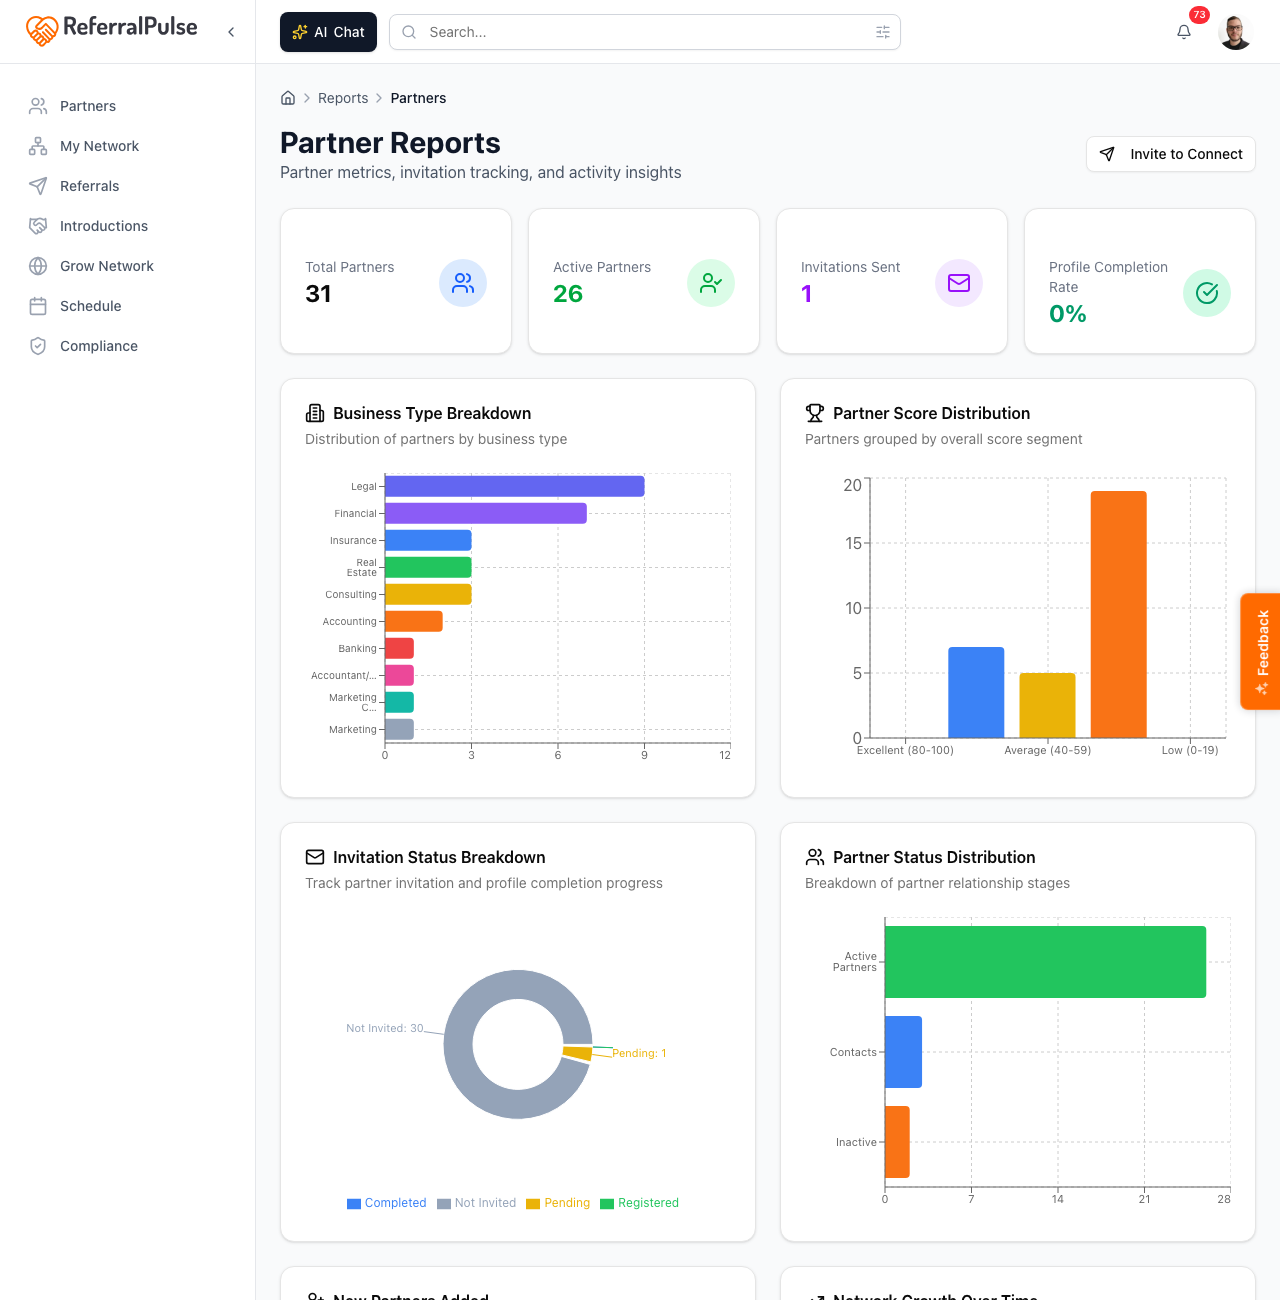Click the tall orange score distribution bar
This screenshot has width=1280, height=1300.
(1119, 614)
